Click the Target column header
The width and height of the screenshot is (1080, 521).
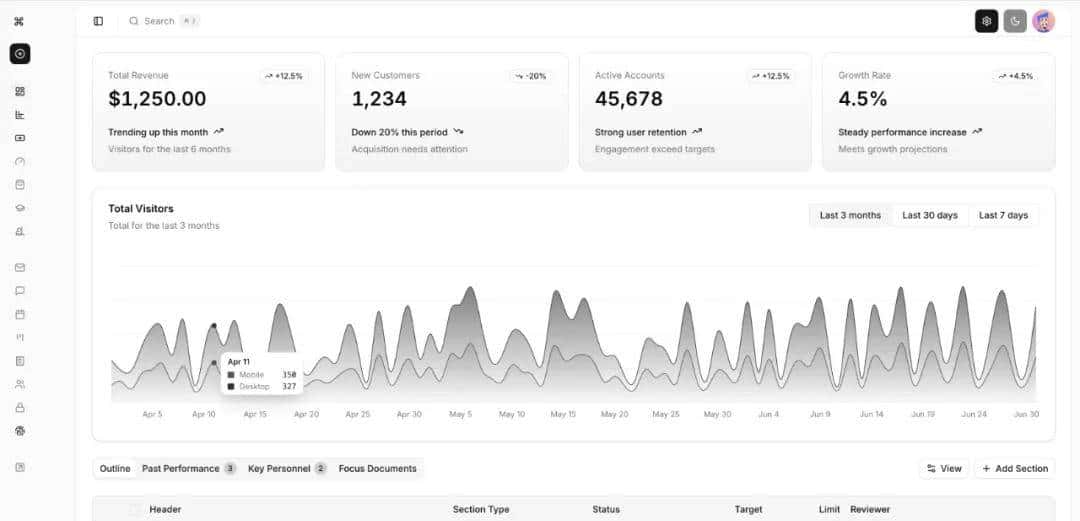748,510
